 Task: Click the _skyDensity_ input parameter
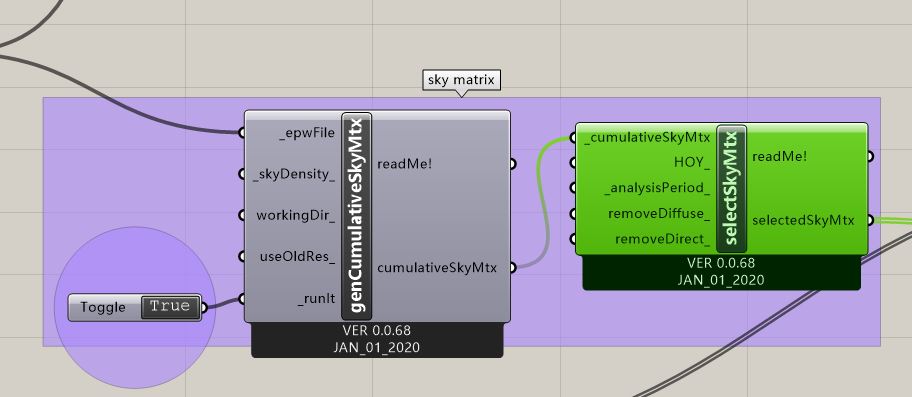[x=294, y=174]
